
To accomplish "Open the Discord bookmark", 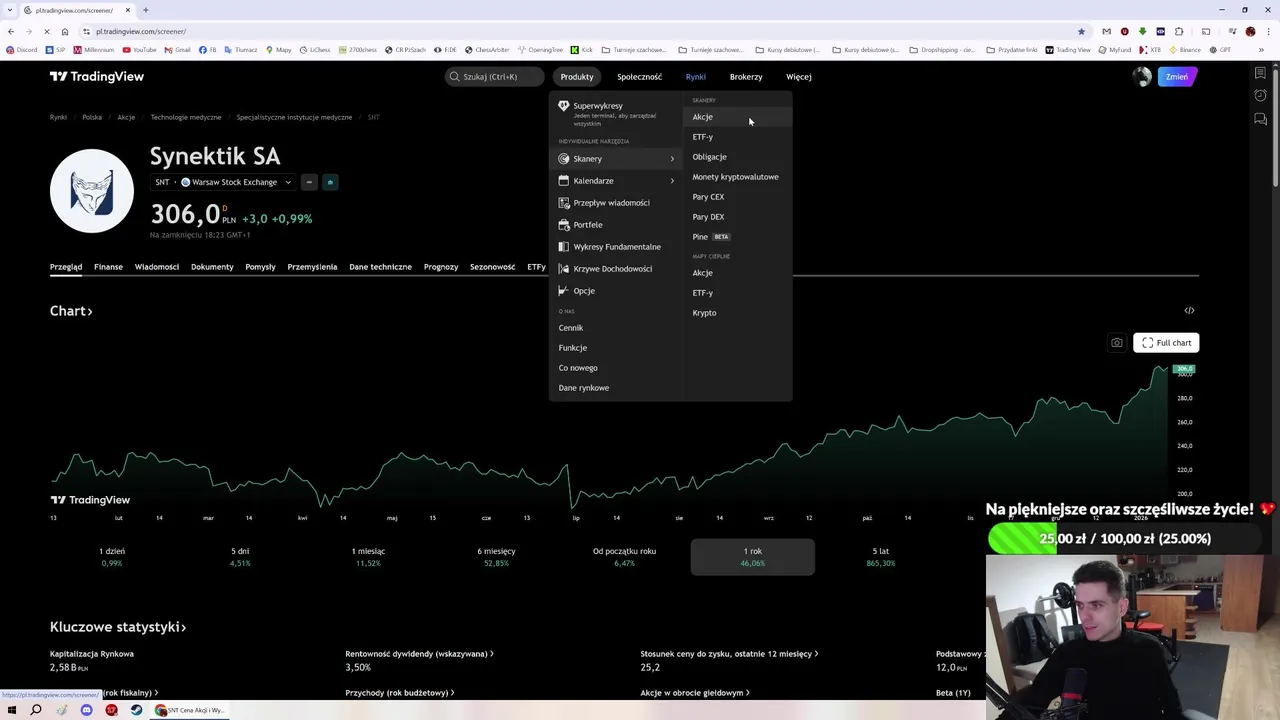I will coord(21,50).
